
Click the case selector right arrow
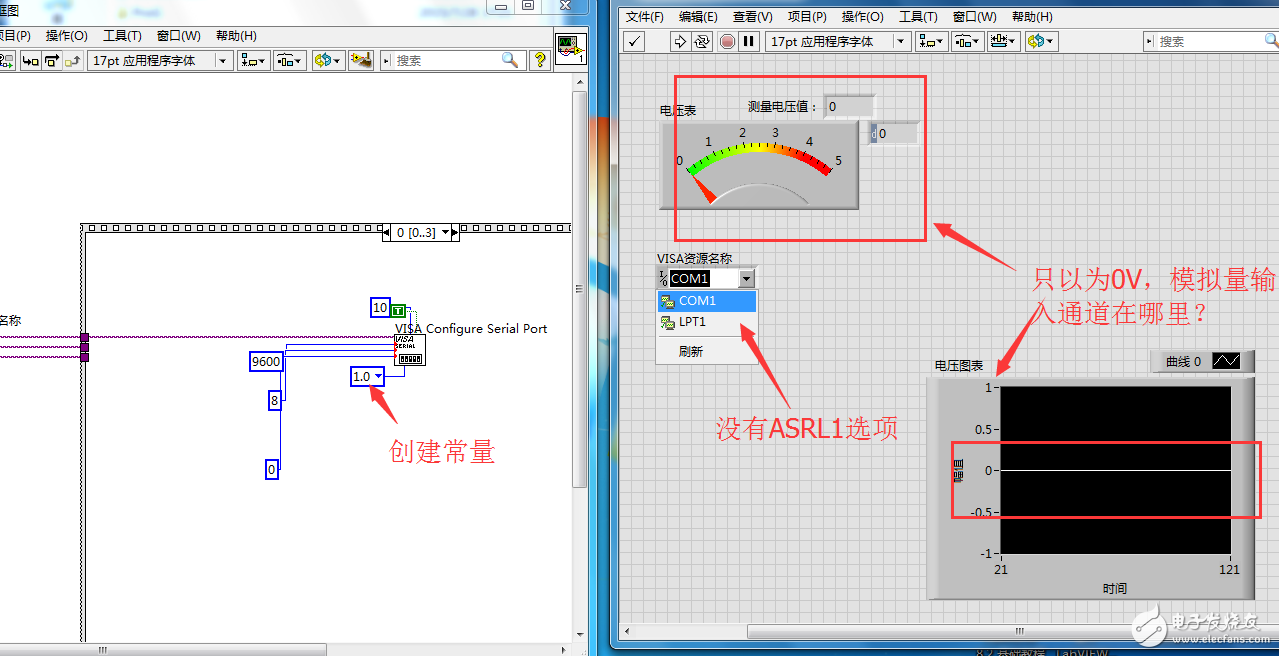[455, 233]
